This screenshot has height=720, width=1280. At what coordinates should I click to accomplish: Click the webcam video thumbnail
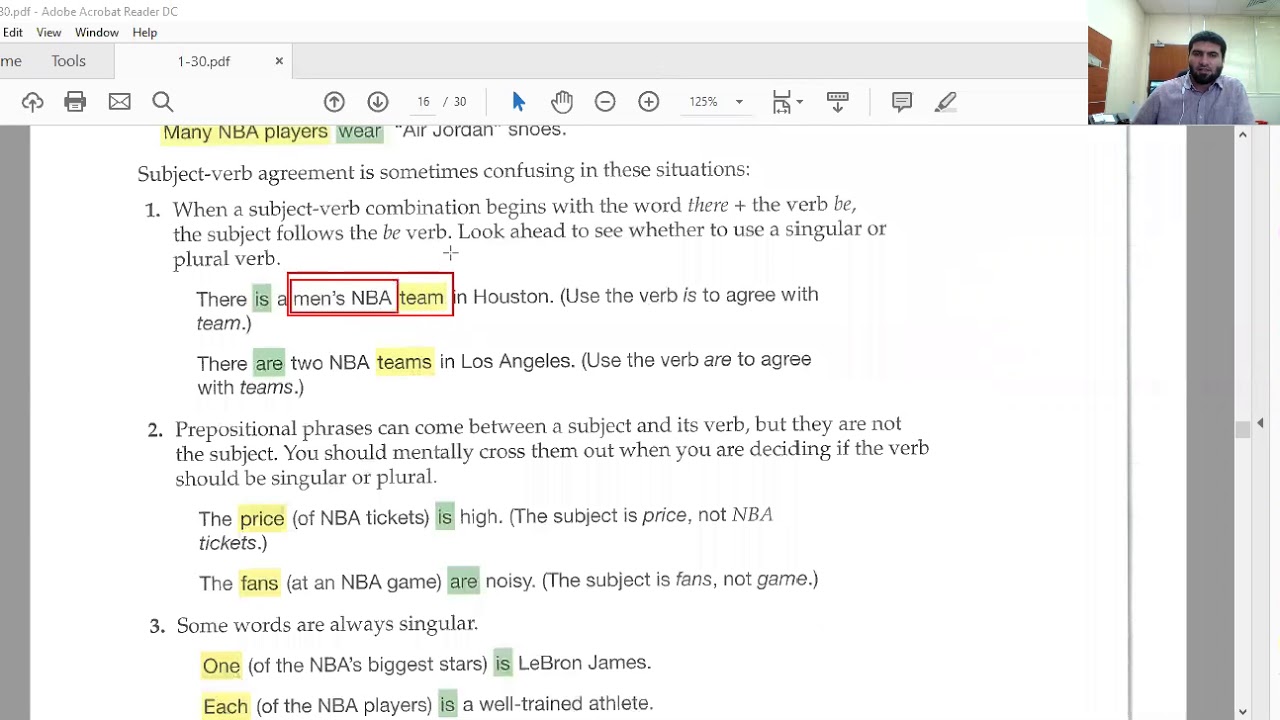point(1184,62)
